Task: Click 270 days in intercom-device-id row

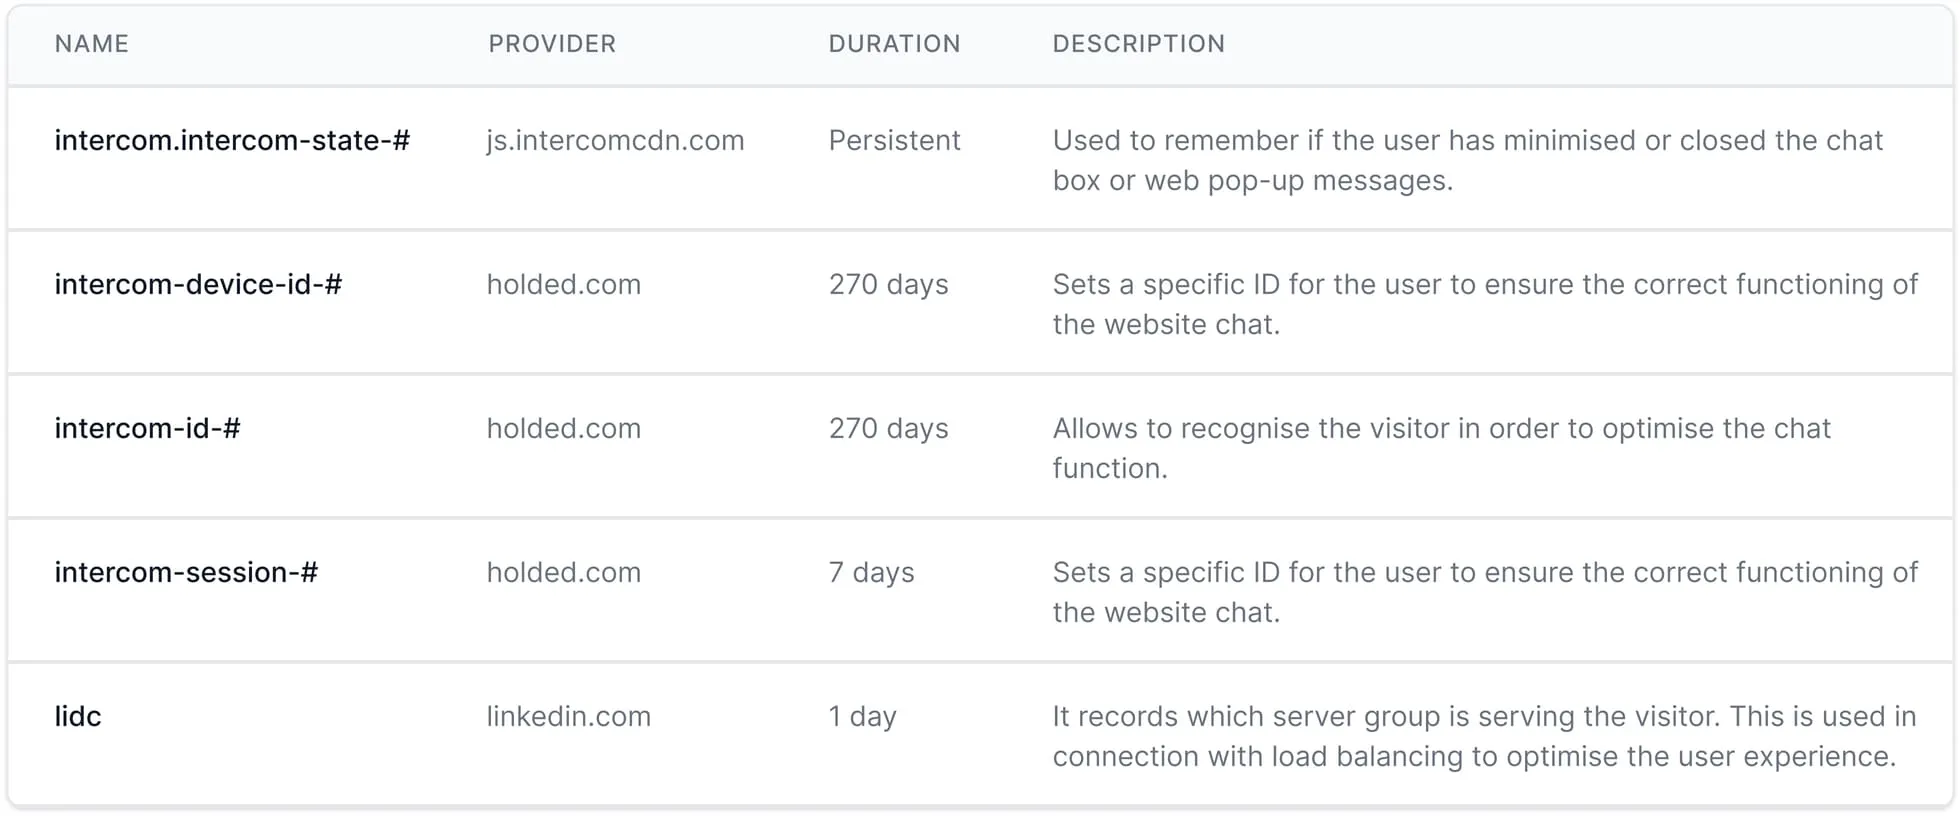Action: [888, 284]
